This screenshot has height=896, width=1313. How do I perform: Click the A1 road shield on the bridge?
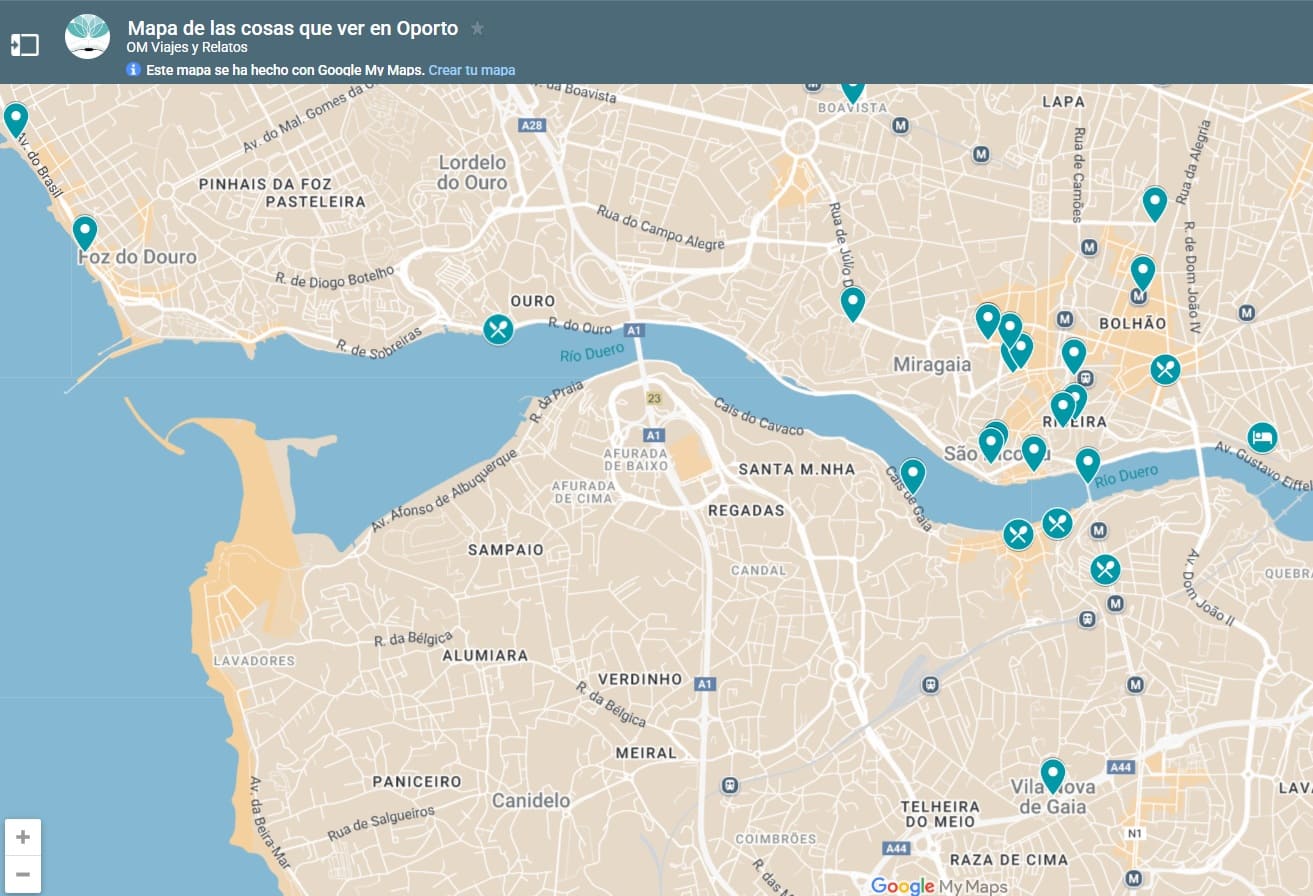pyautogui.click(x=633, y=330)
